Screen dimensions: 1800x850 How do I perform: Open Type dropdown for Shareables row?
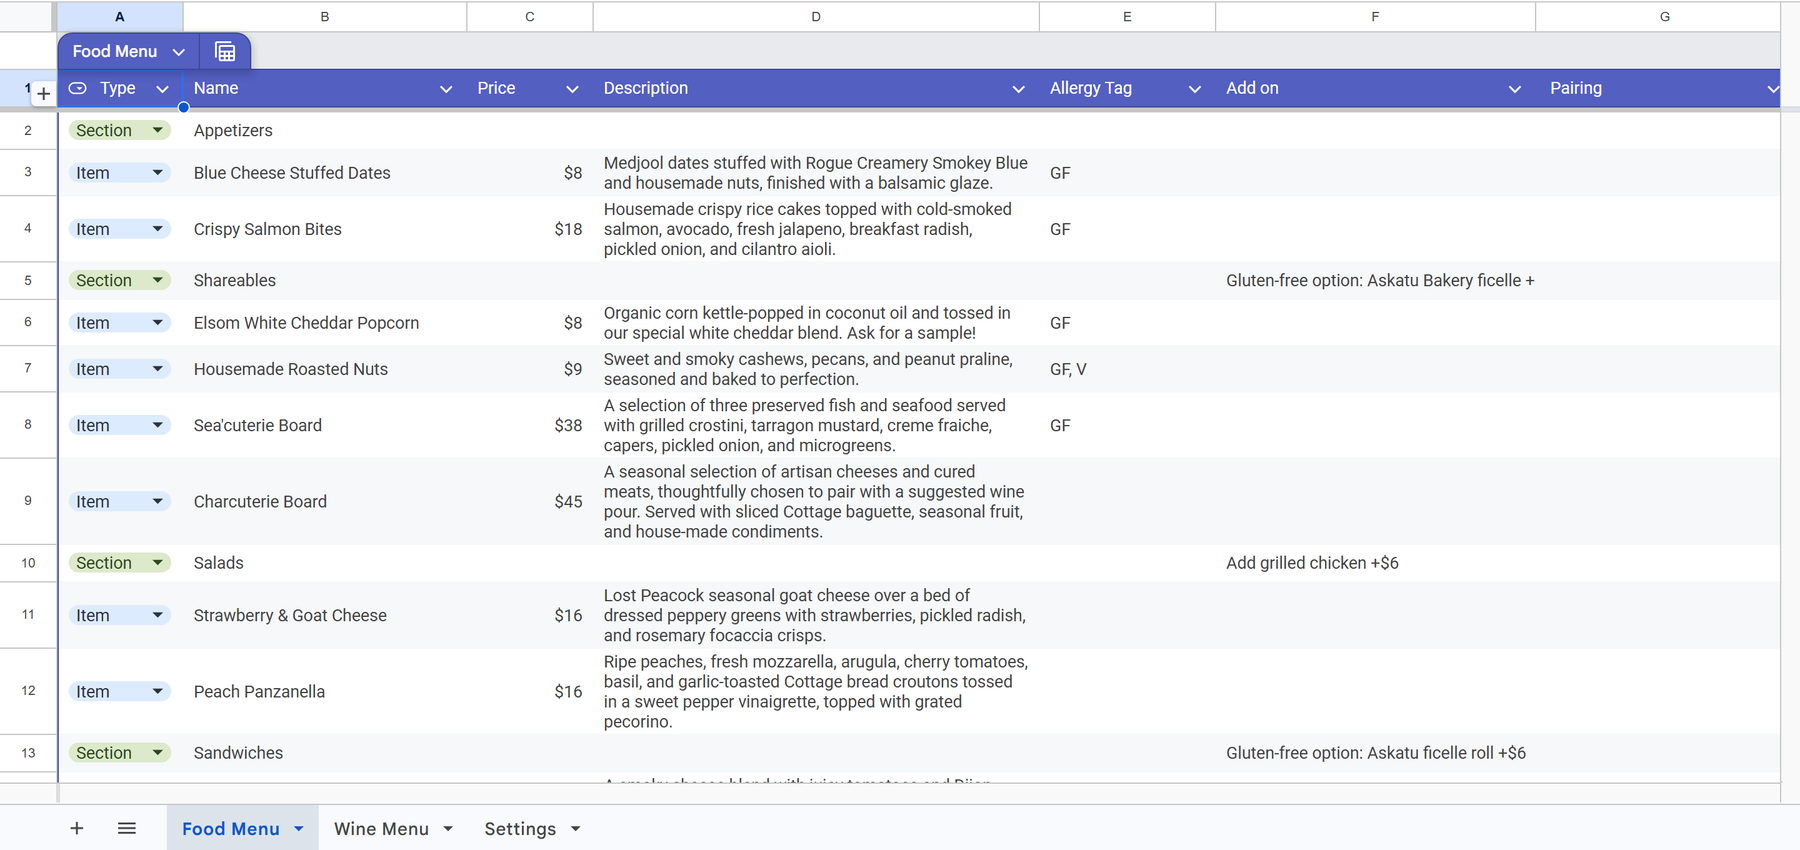click(x=158, y=281)
